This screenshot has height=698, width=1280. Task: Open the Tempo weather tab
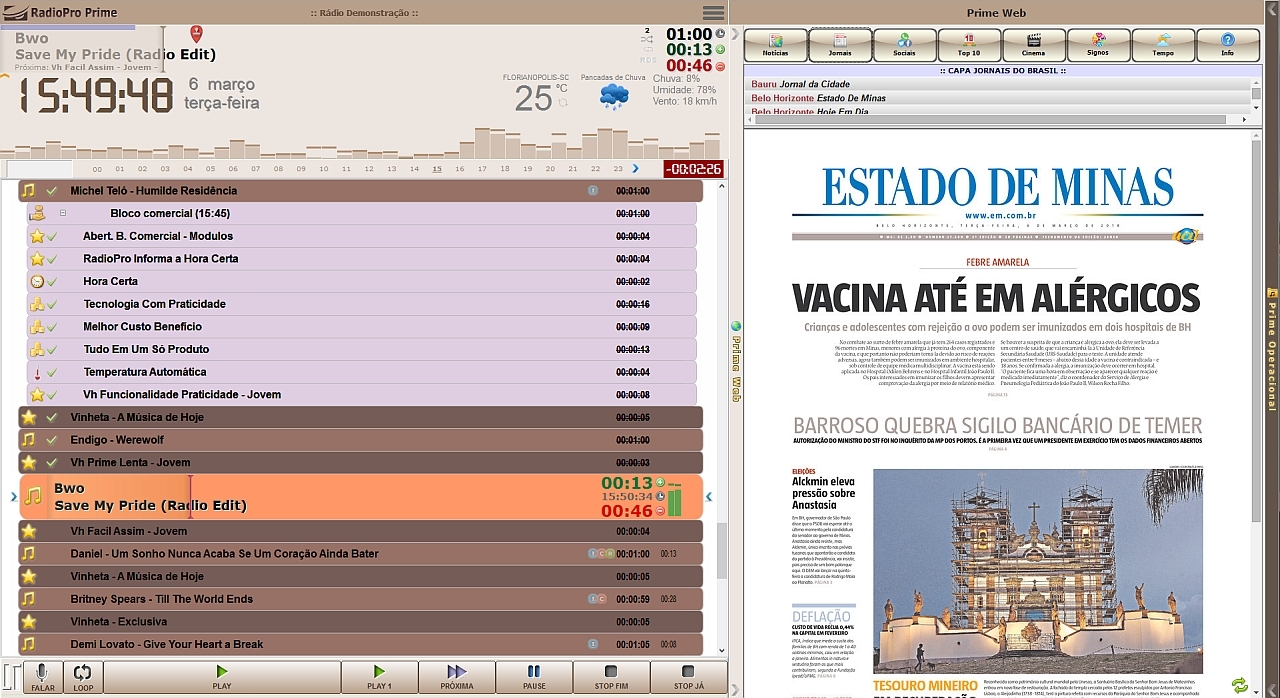tap(1163, 45)
